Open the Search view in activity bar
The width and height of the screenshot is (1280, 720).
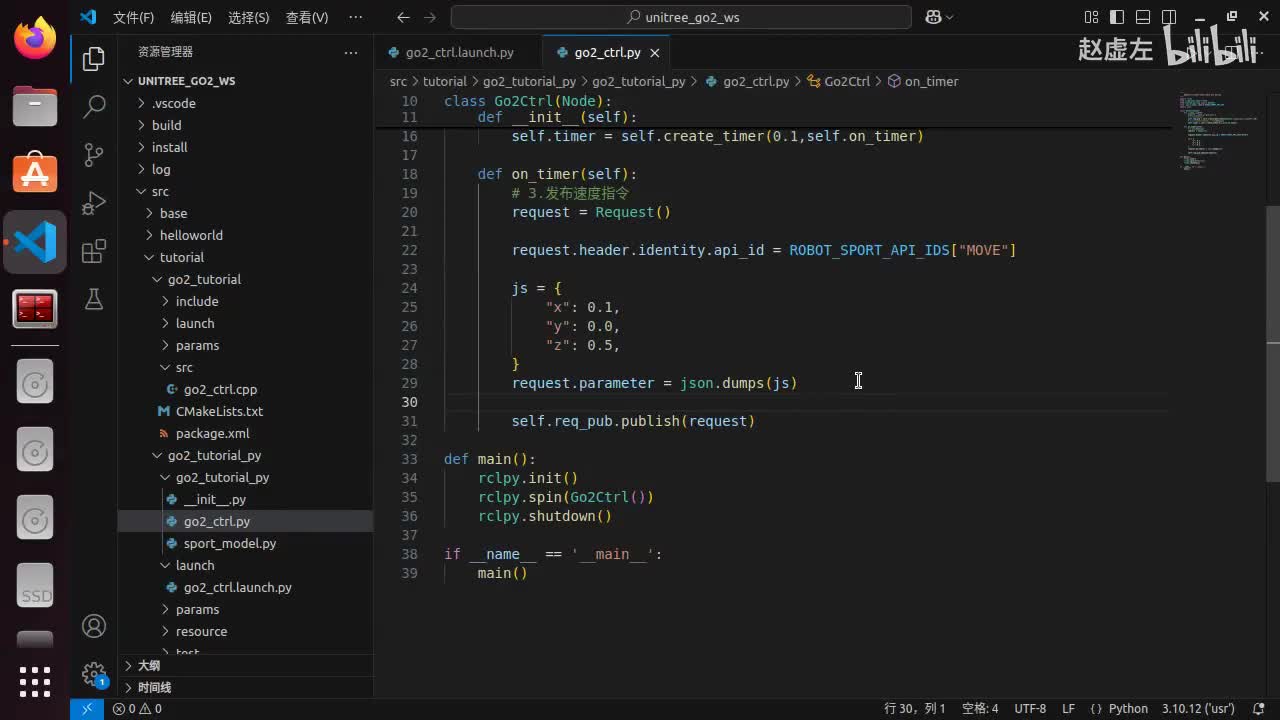pos(94,106)
